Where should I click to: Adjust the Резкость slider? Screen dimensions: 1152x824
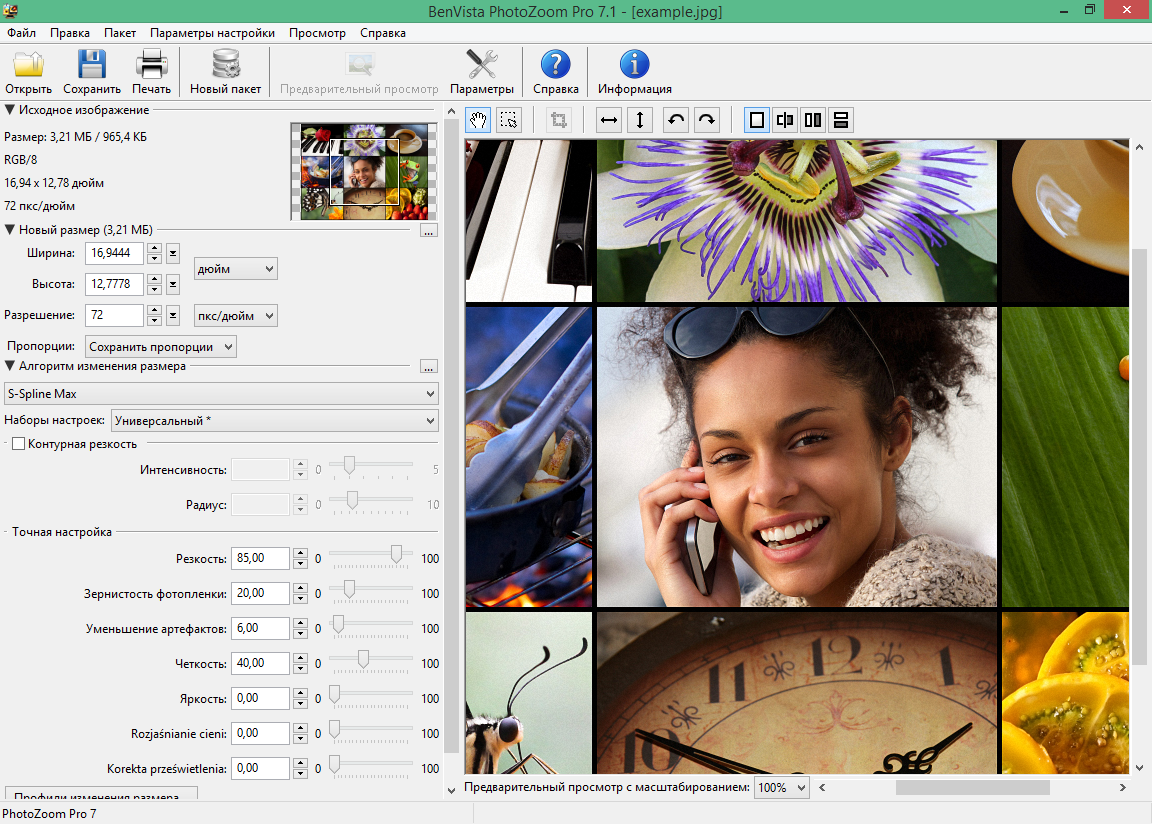click(x=397, y=554)
